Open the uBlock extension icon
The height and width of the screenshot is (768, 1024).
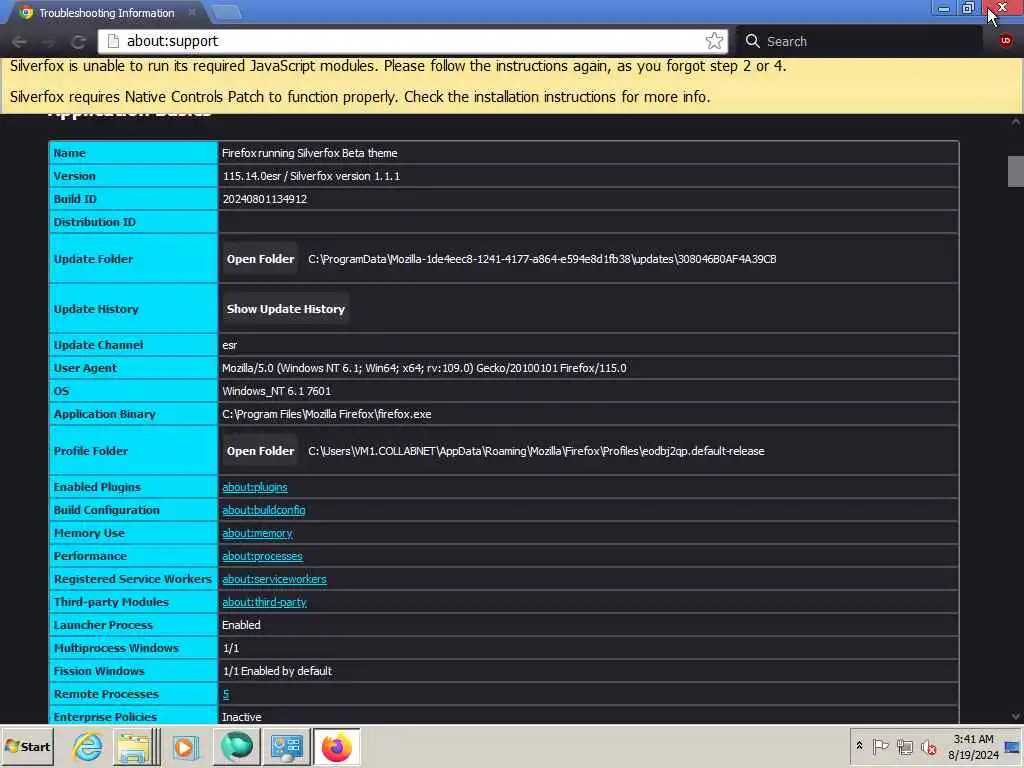pyautogui.click(x=1006, y=41)
